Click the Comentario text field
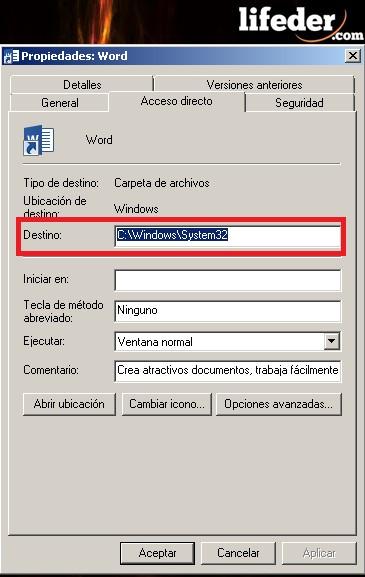Viewport: 365px width, 577px height. [228, 371]
